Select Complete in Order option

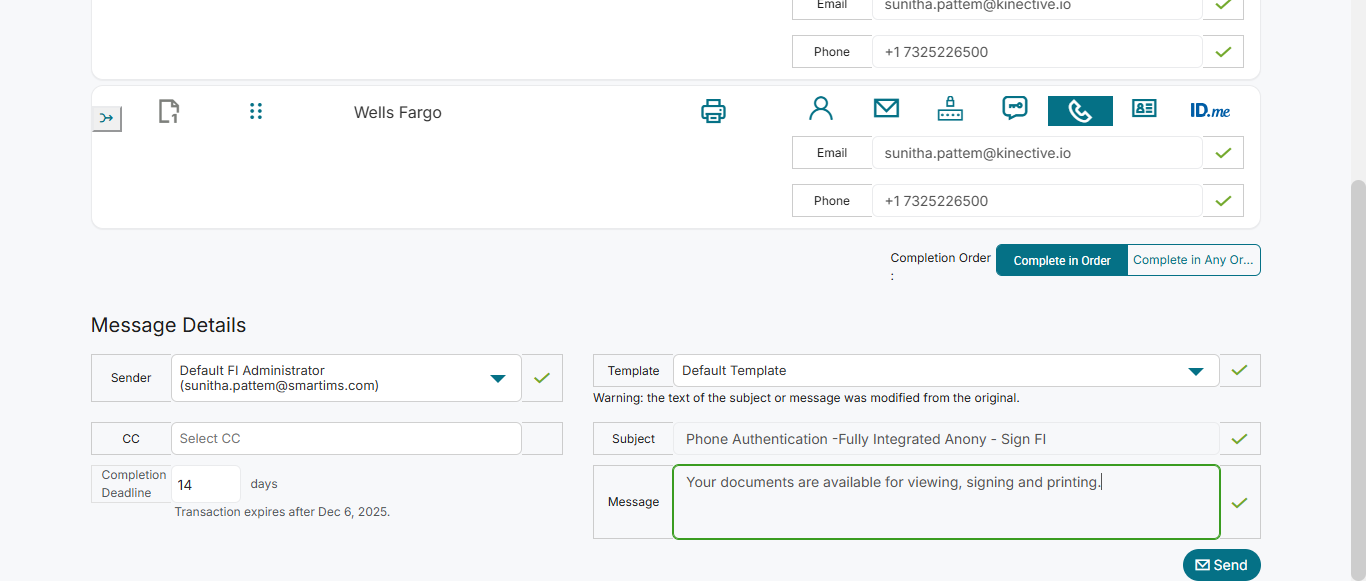[1062, 260]
